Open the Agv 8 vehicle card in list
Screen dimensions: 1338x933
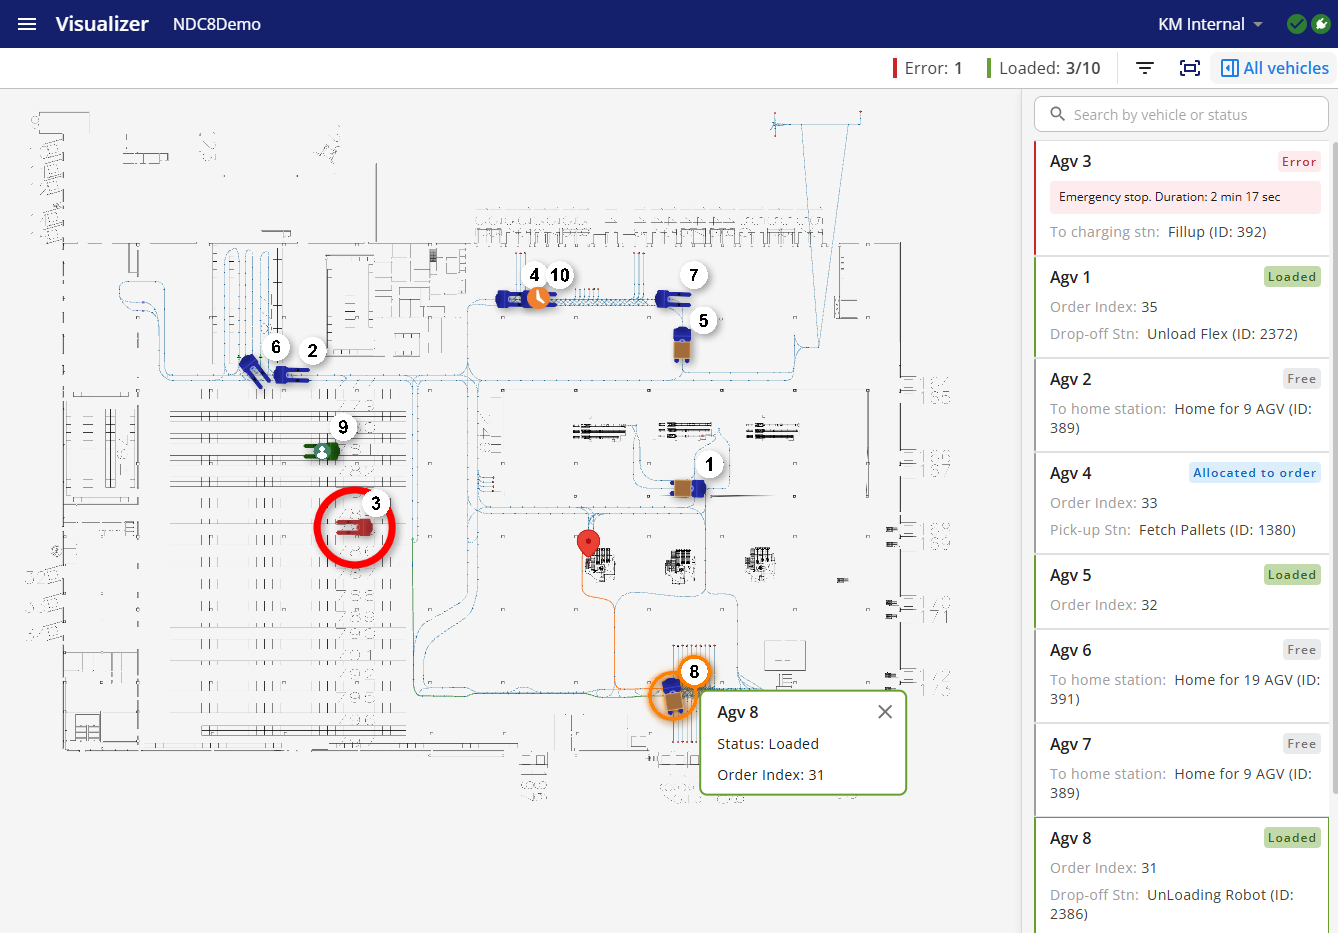(x=1181, y=875)
